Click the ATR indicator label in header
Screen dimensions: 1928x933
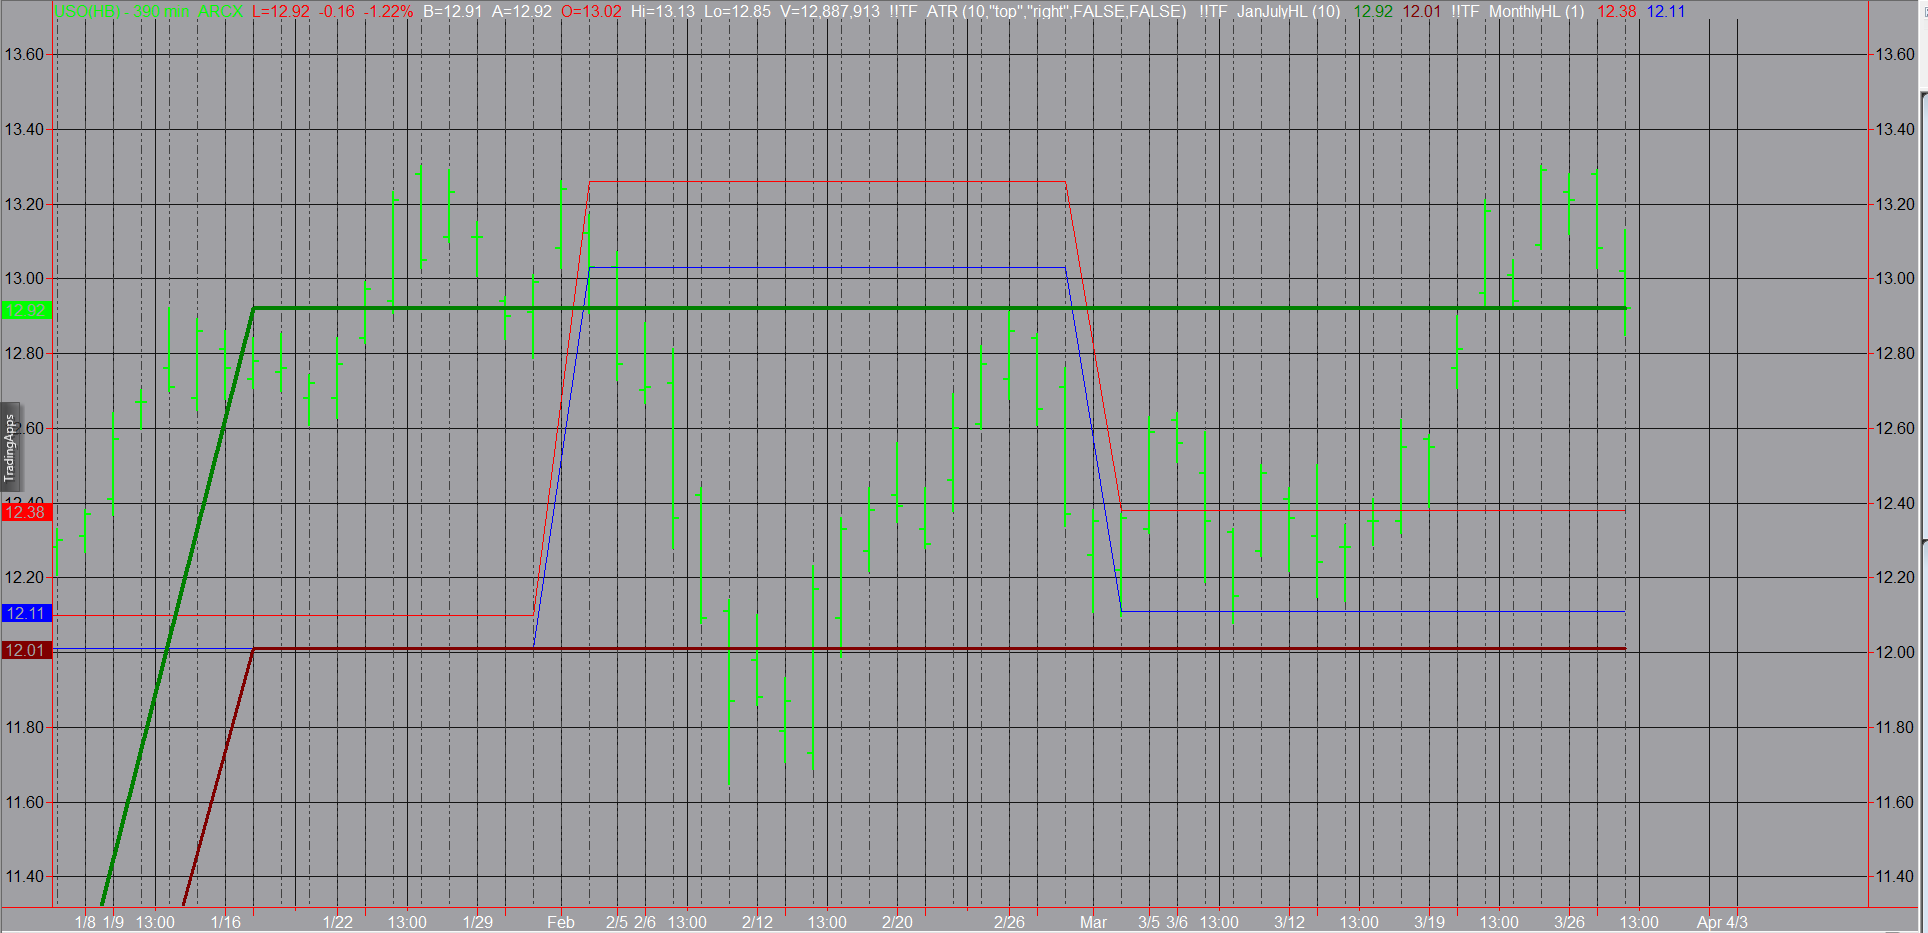coord(1056,12)
